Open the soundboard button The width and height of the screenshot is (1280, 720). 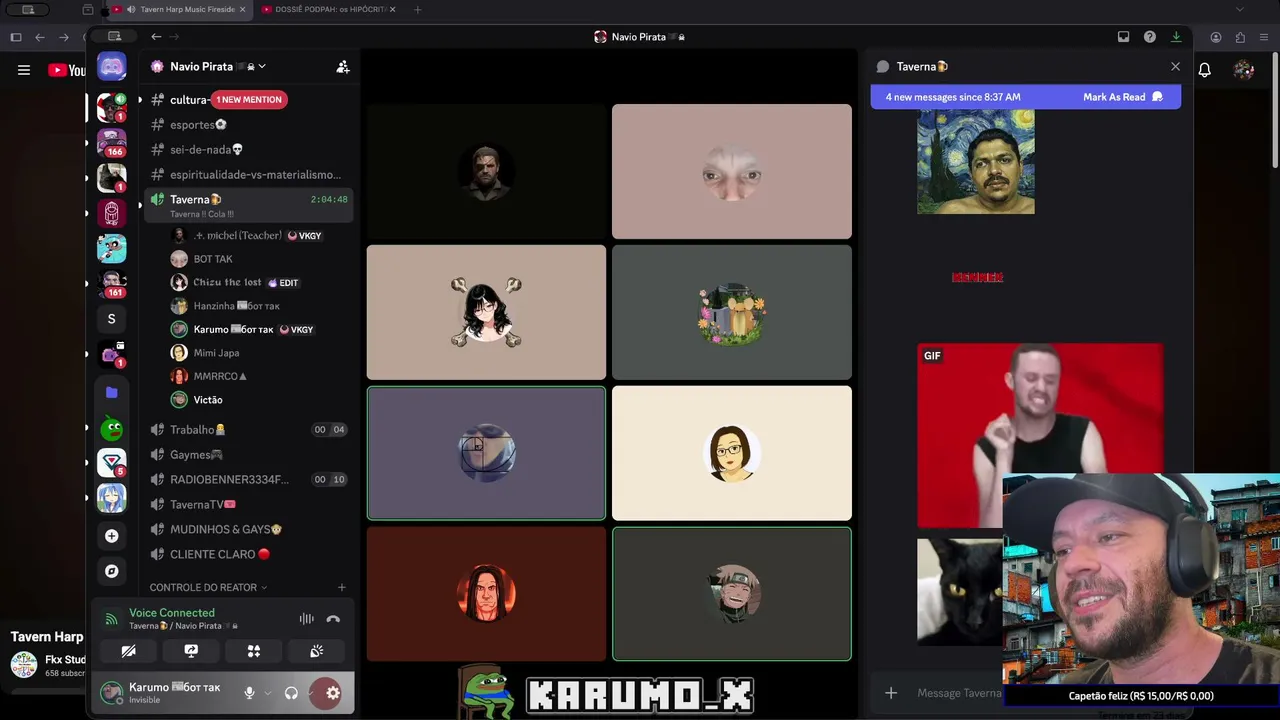click(316, 651)
